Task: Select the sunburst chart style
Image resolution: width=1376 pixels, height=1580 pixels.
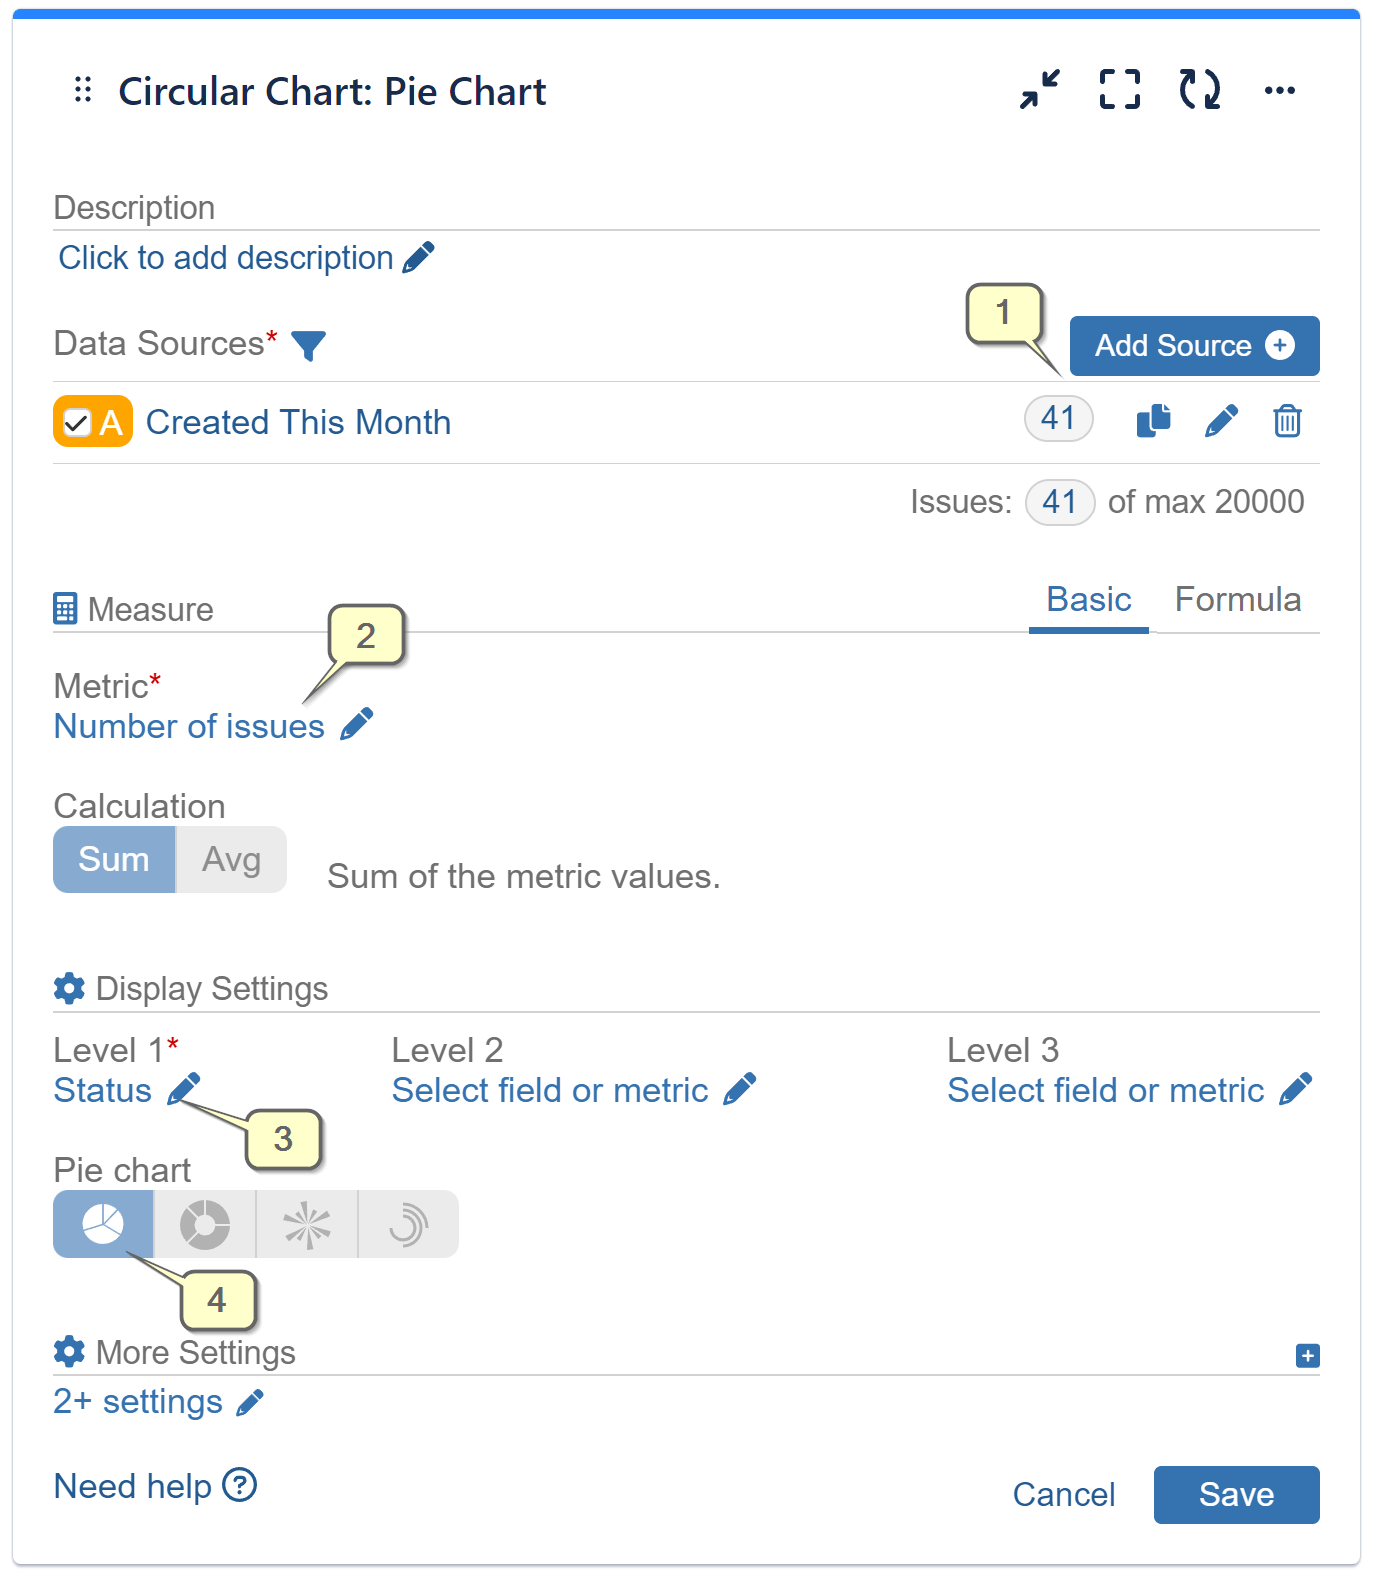Action: [x=306, y=1223]
